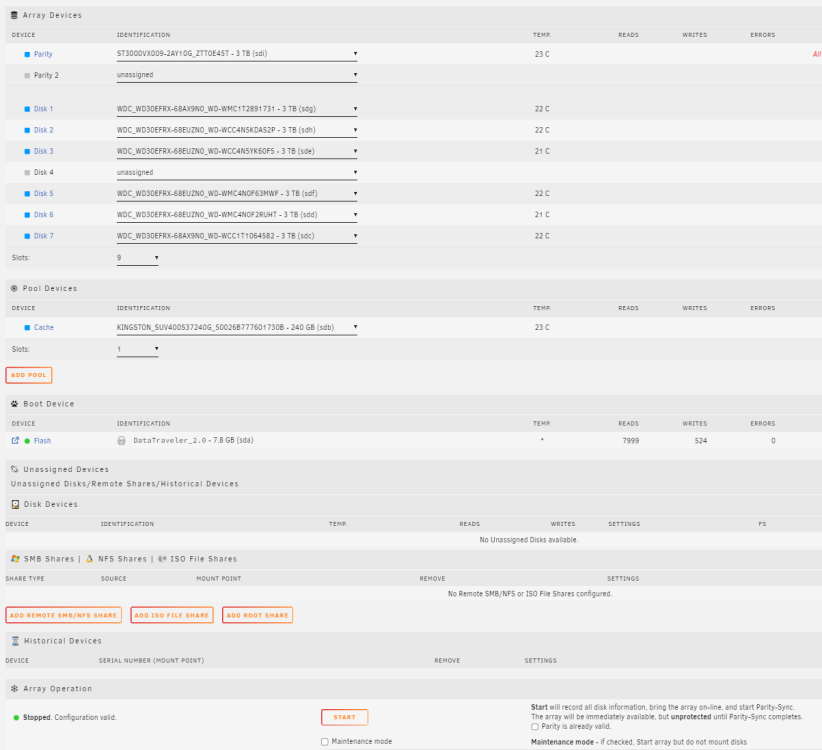
Task: Click the Array Operation snowflake icon
Action: [15, 689]
